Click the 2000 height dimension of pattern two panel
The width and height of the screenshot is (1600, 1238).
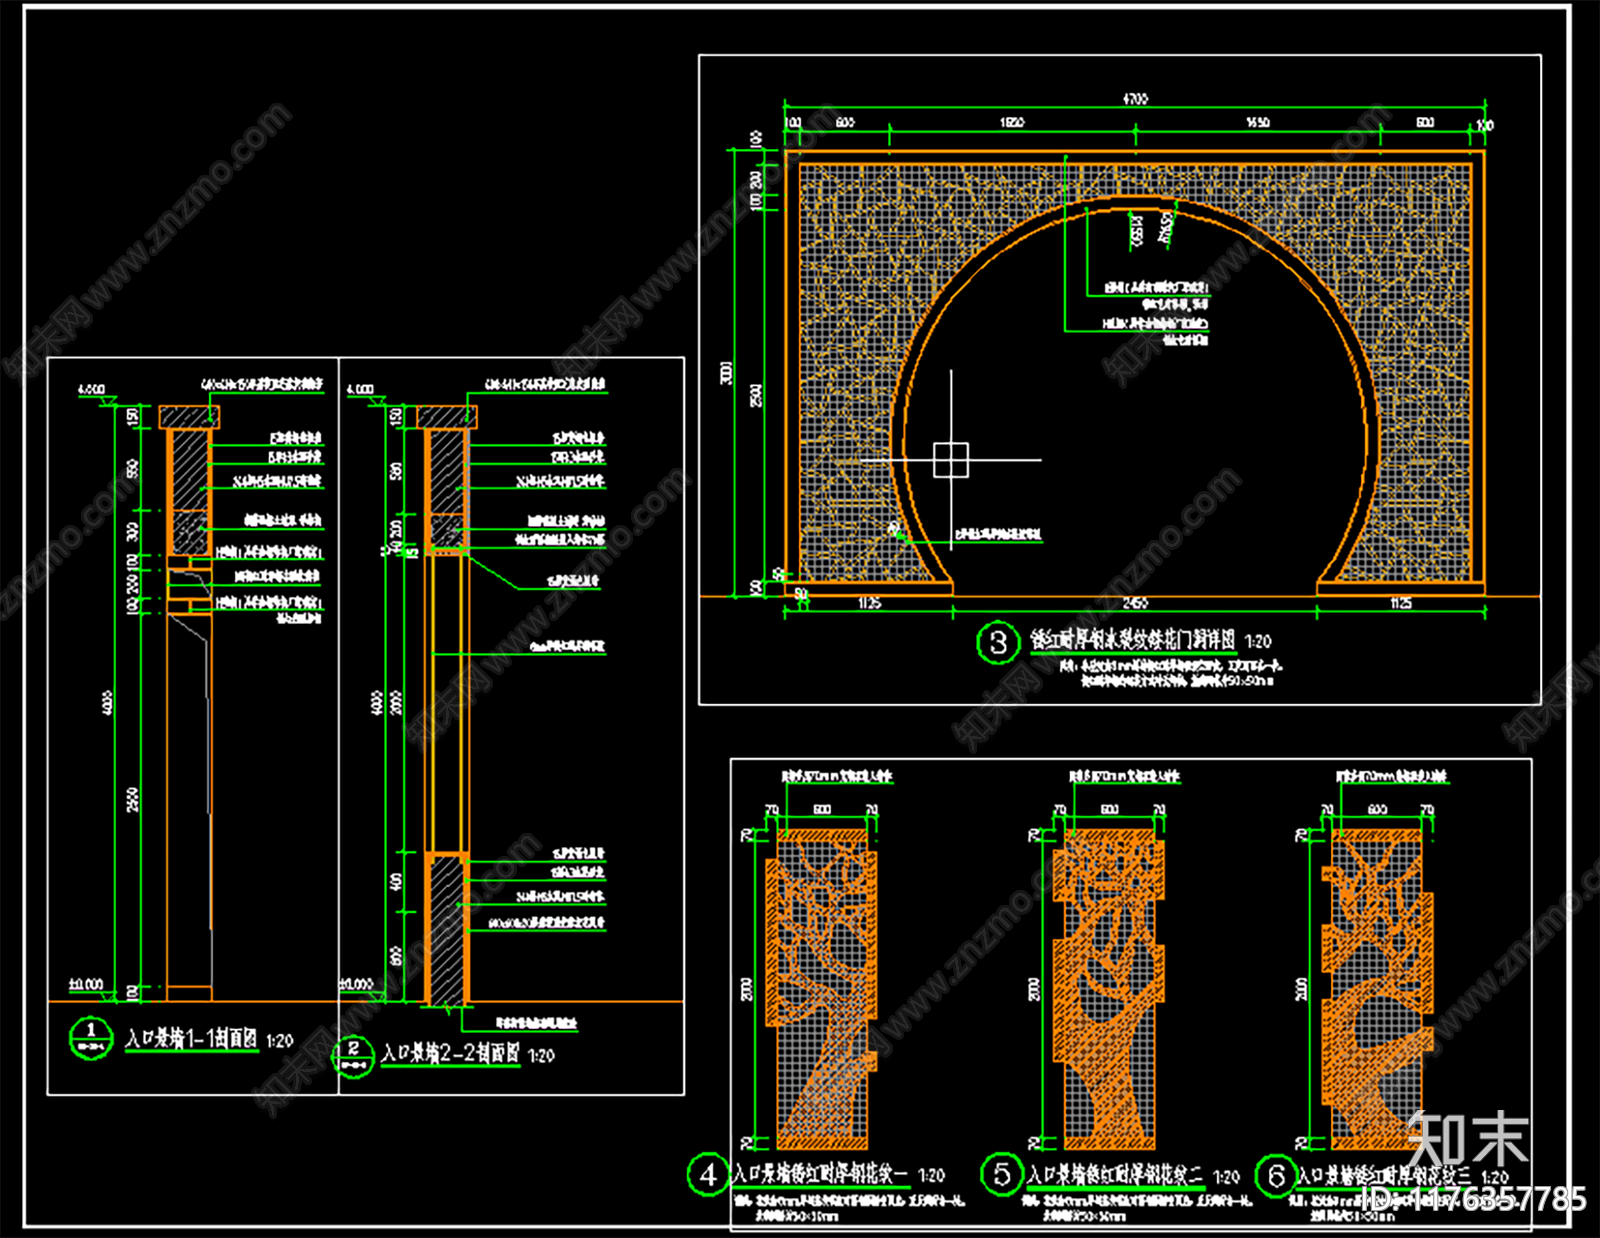click(1034, 989)
